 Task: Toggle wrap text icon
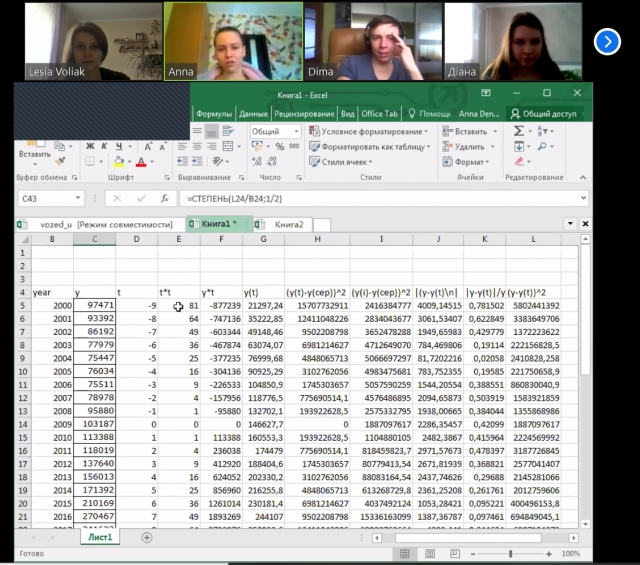[228, 131]
